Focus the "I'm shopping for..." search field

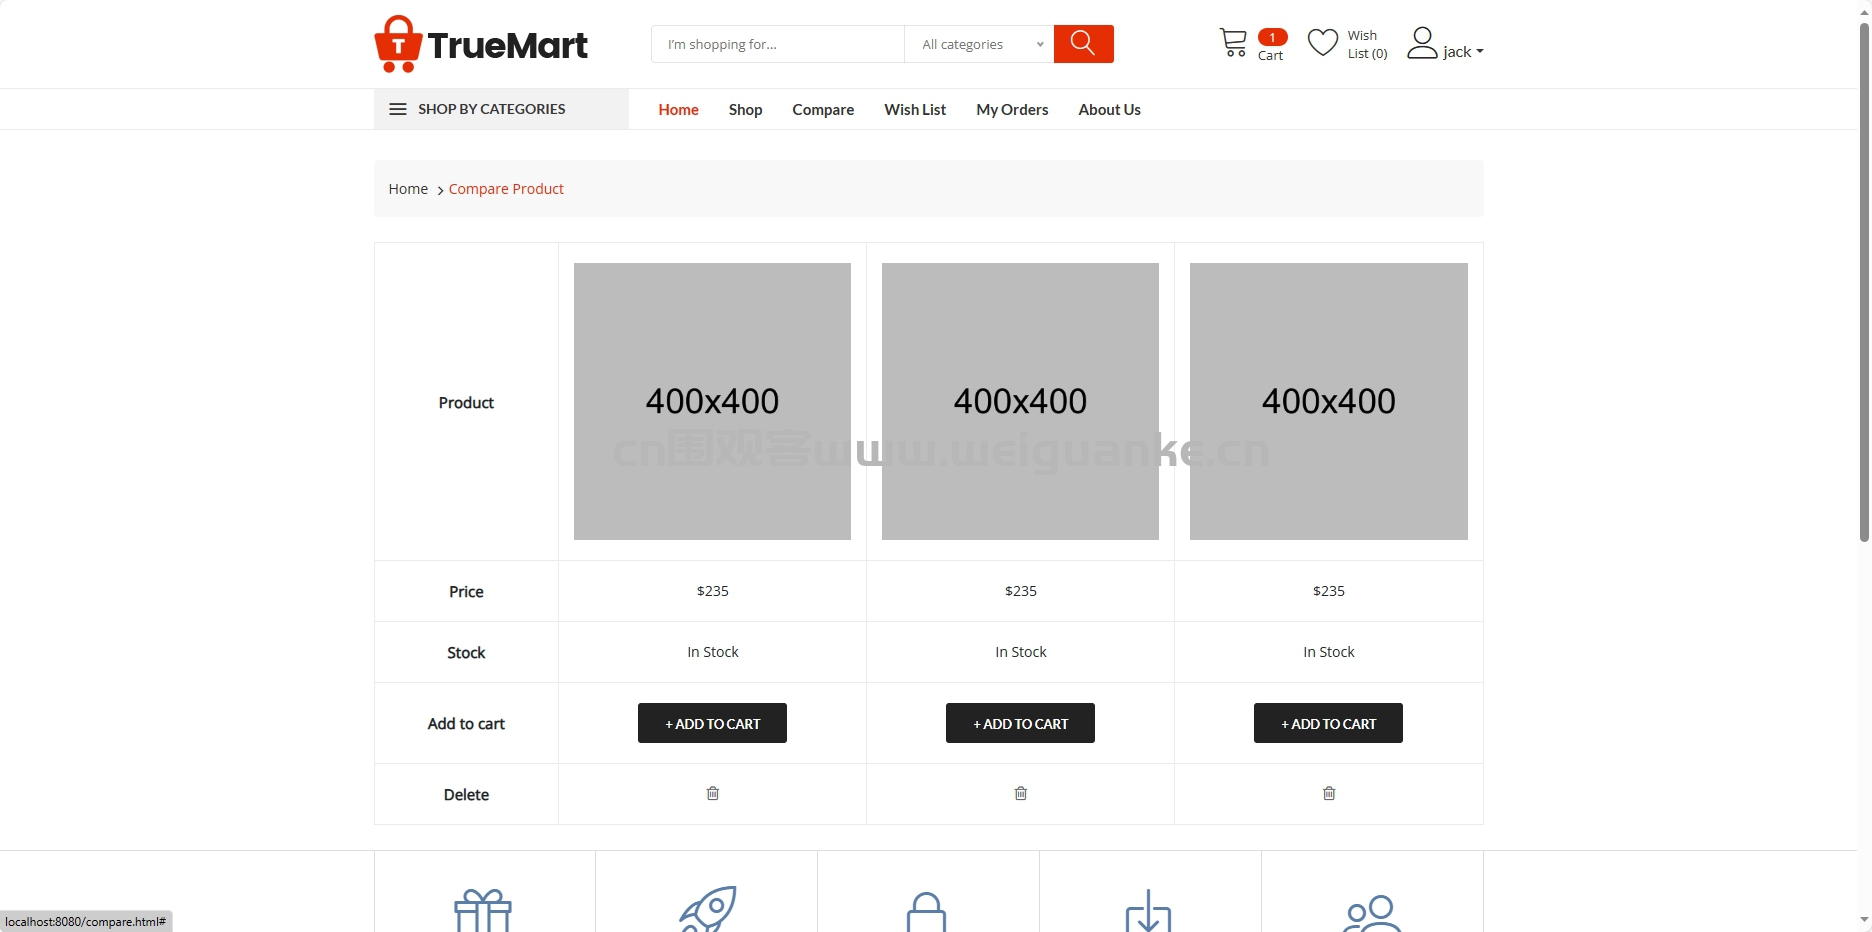tap(778, 44)
